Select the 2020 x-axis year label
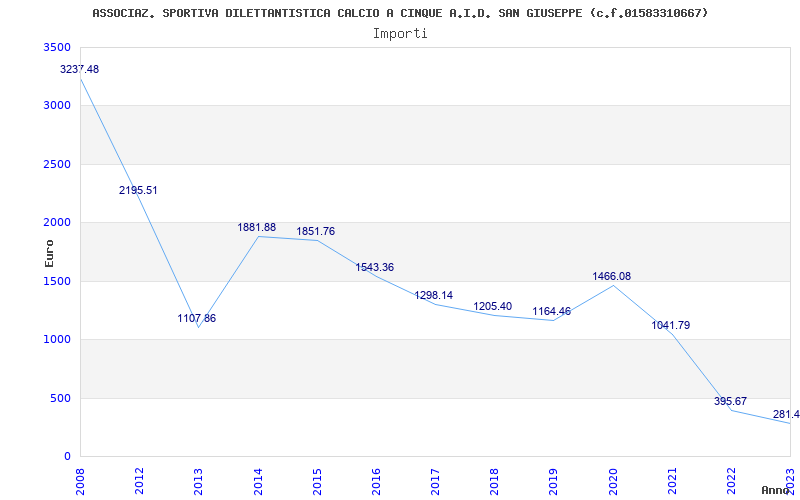800x500 pixels. (613, 481)
